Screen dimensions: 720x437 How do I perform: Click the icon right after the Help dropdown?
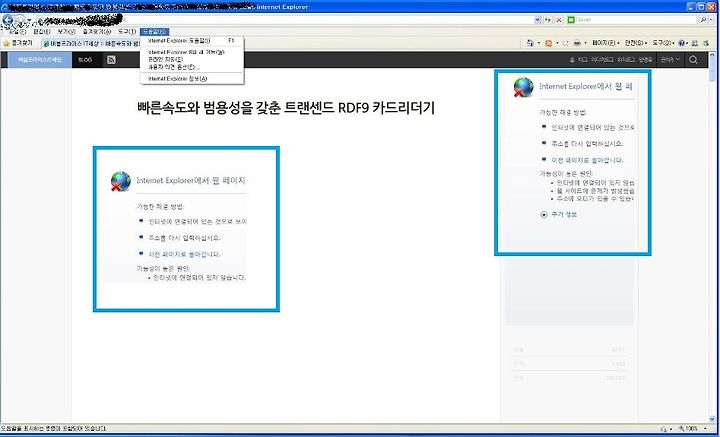coord(695,43)
